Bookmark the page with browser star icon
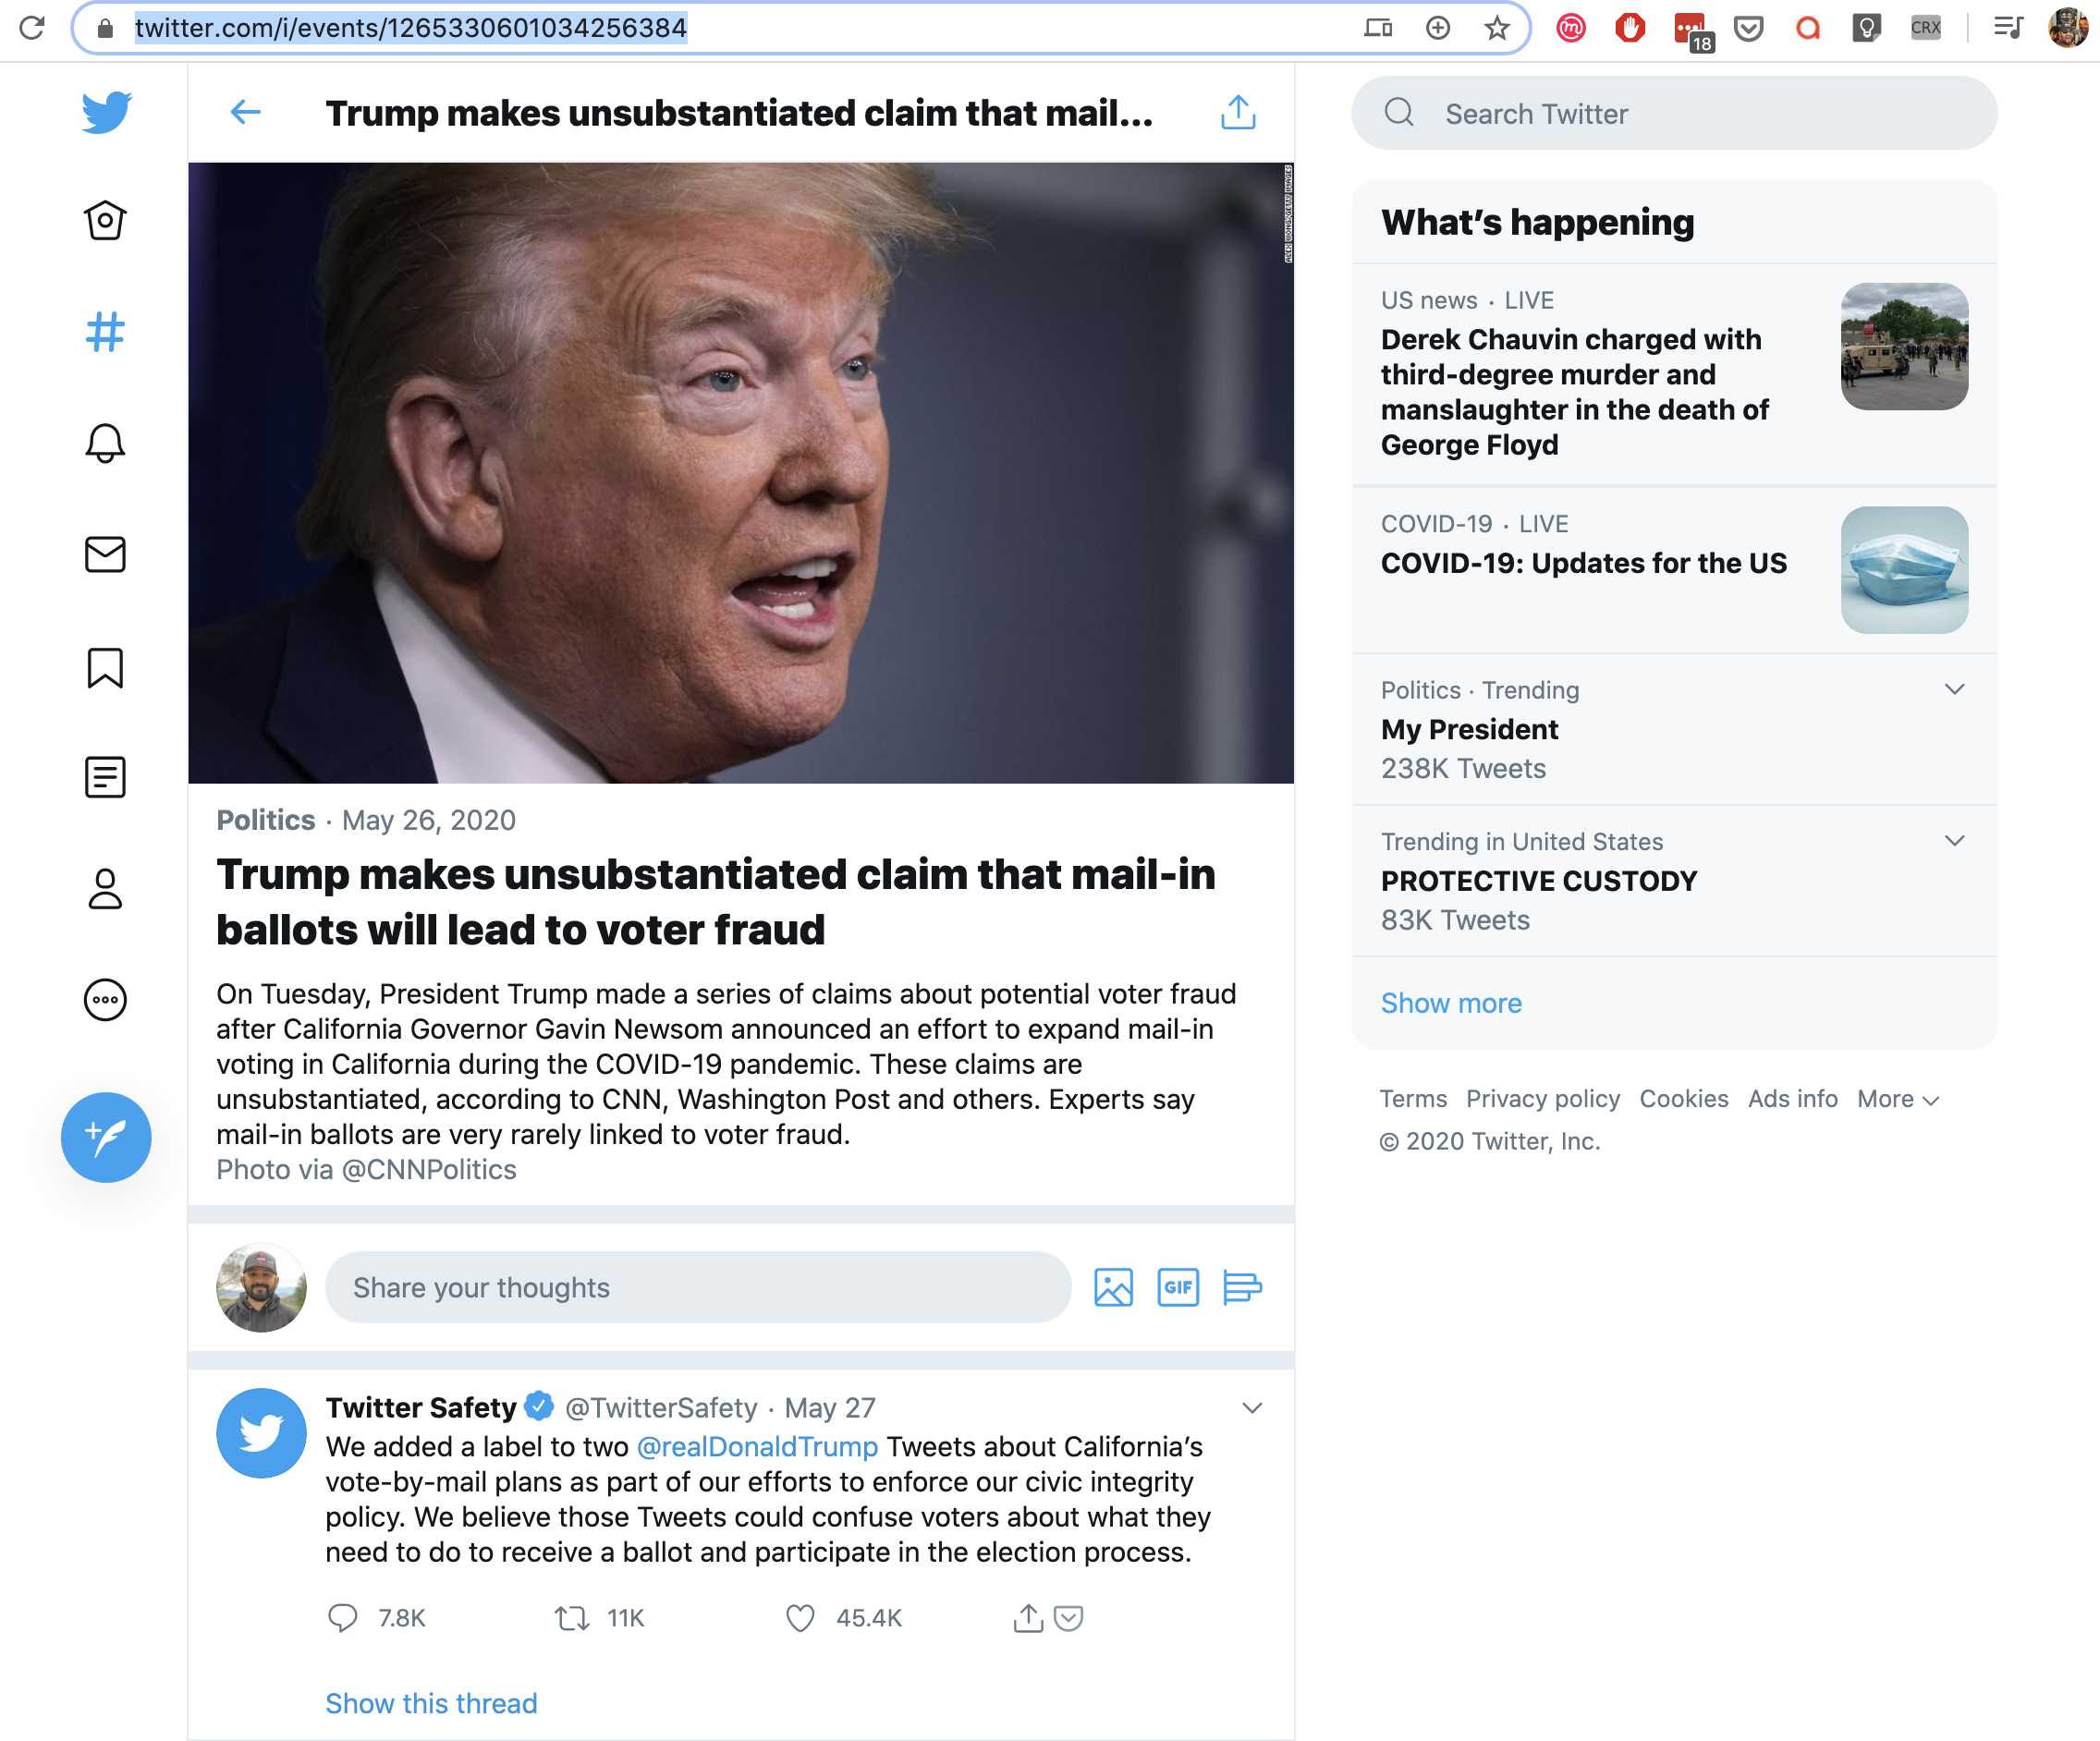 (1496, 28)
